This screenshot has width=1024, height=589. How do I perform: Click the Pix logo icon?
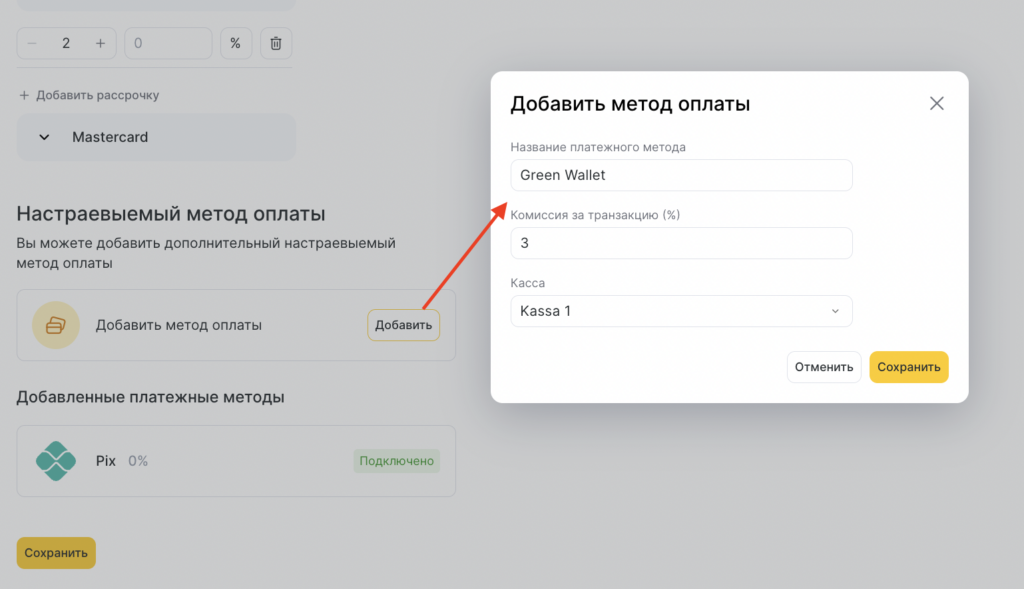click(56, 461)
